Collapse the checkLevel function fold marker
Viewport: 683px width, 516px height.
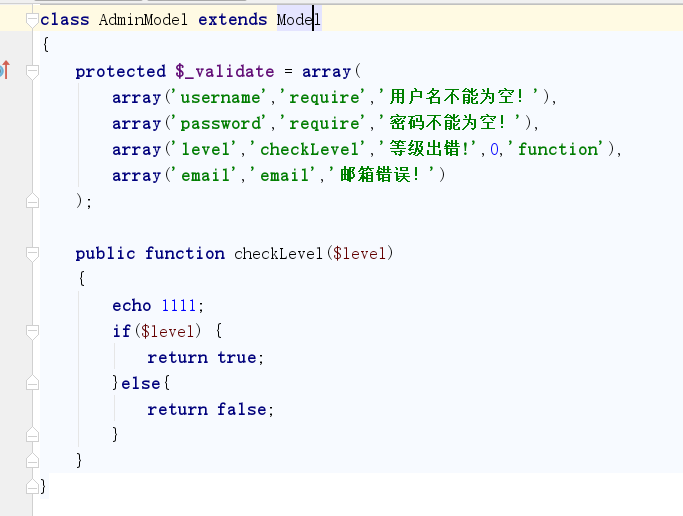32,253
